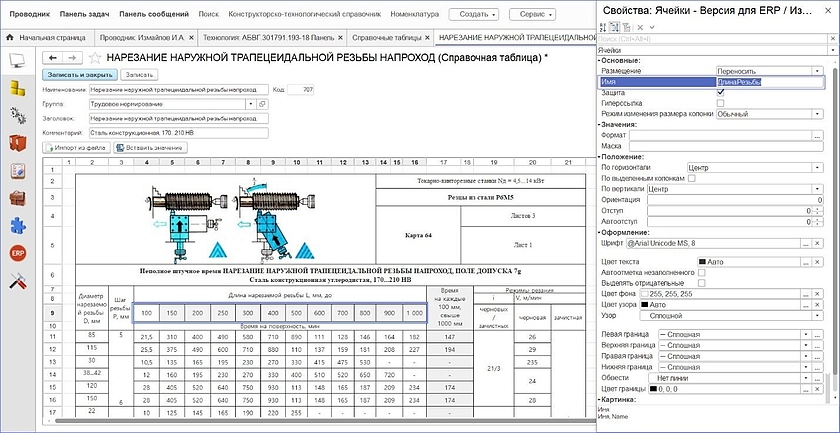Open the По горизонтали alignment dropdown
This screenshot has width=840, height=433.
(820, 167)
